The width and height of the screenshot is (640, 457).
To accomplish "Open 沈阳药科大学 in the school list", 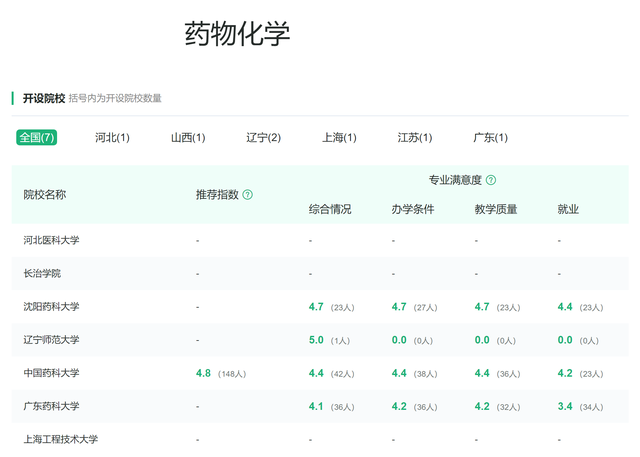I will pos(51,307).
